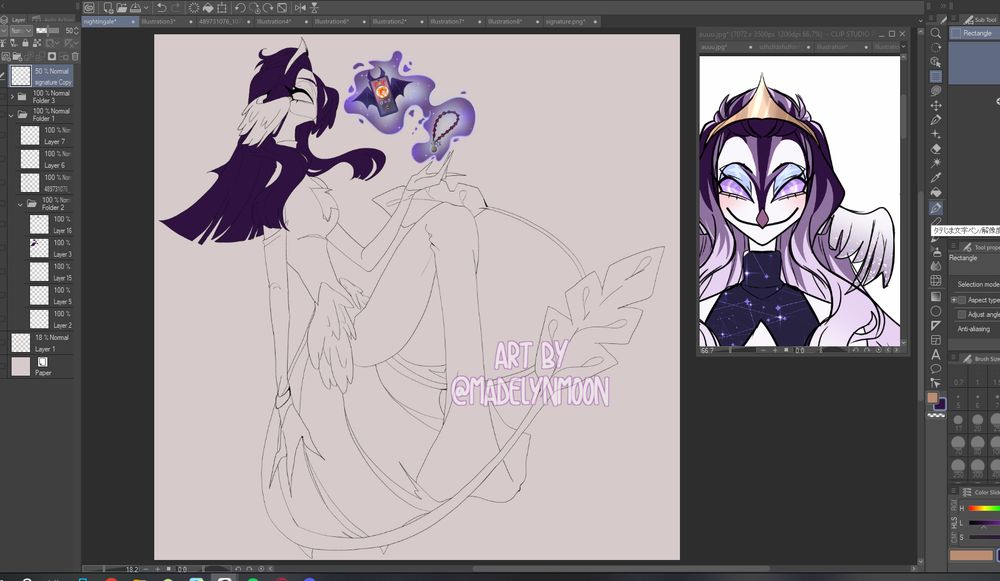Undo the last action
The image size is (1000, 581).
coord(161,8)
